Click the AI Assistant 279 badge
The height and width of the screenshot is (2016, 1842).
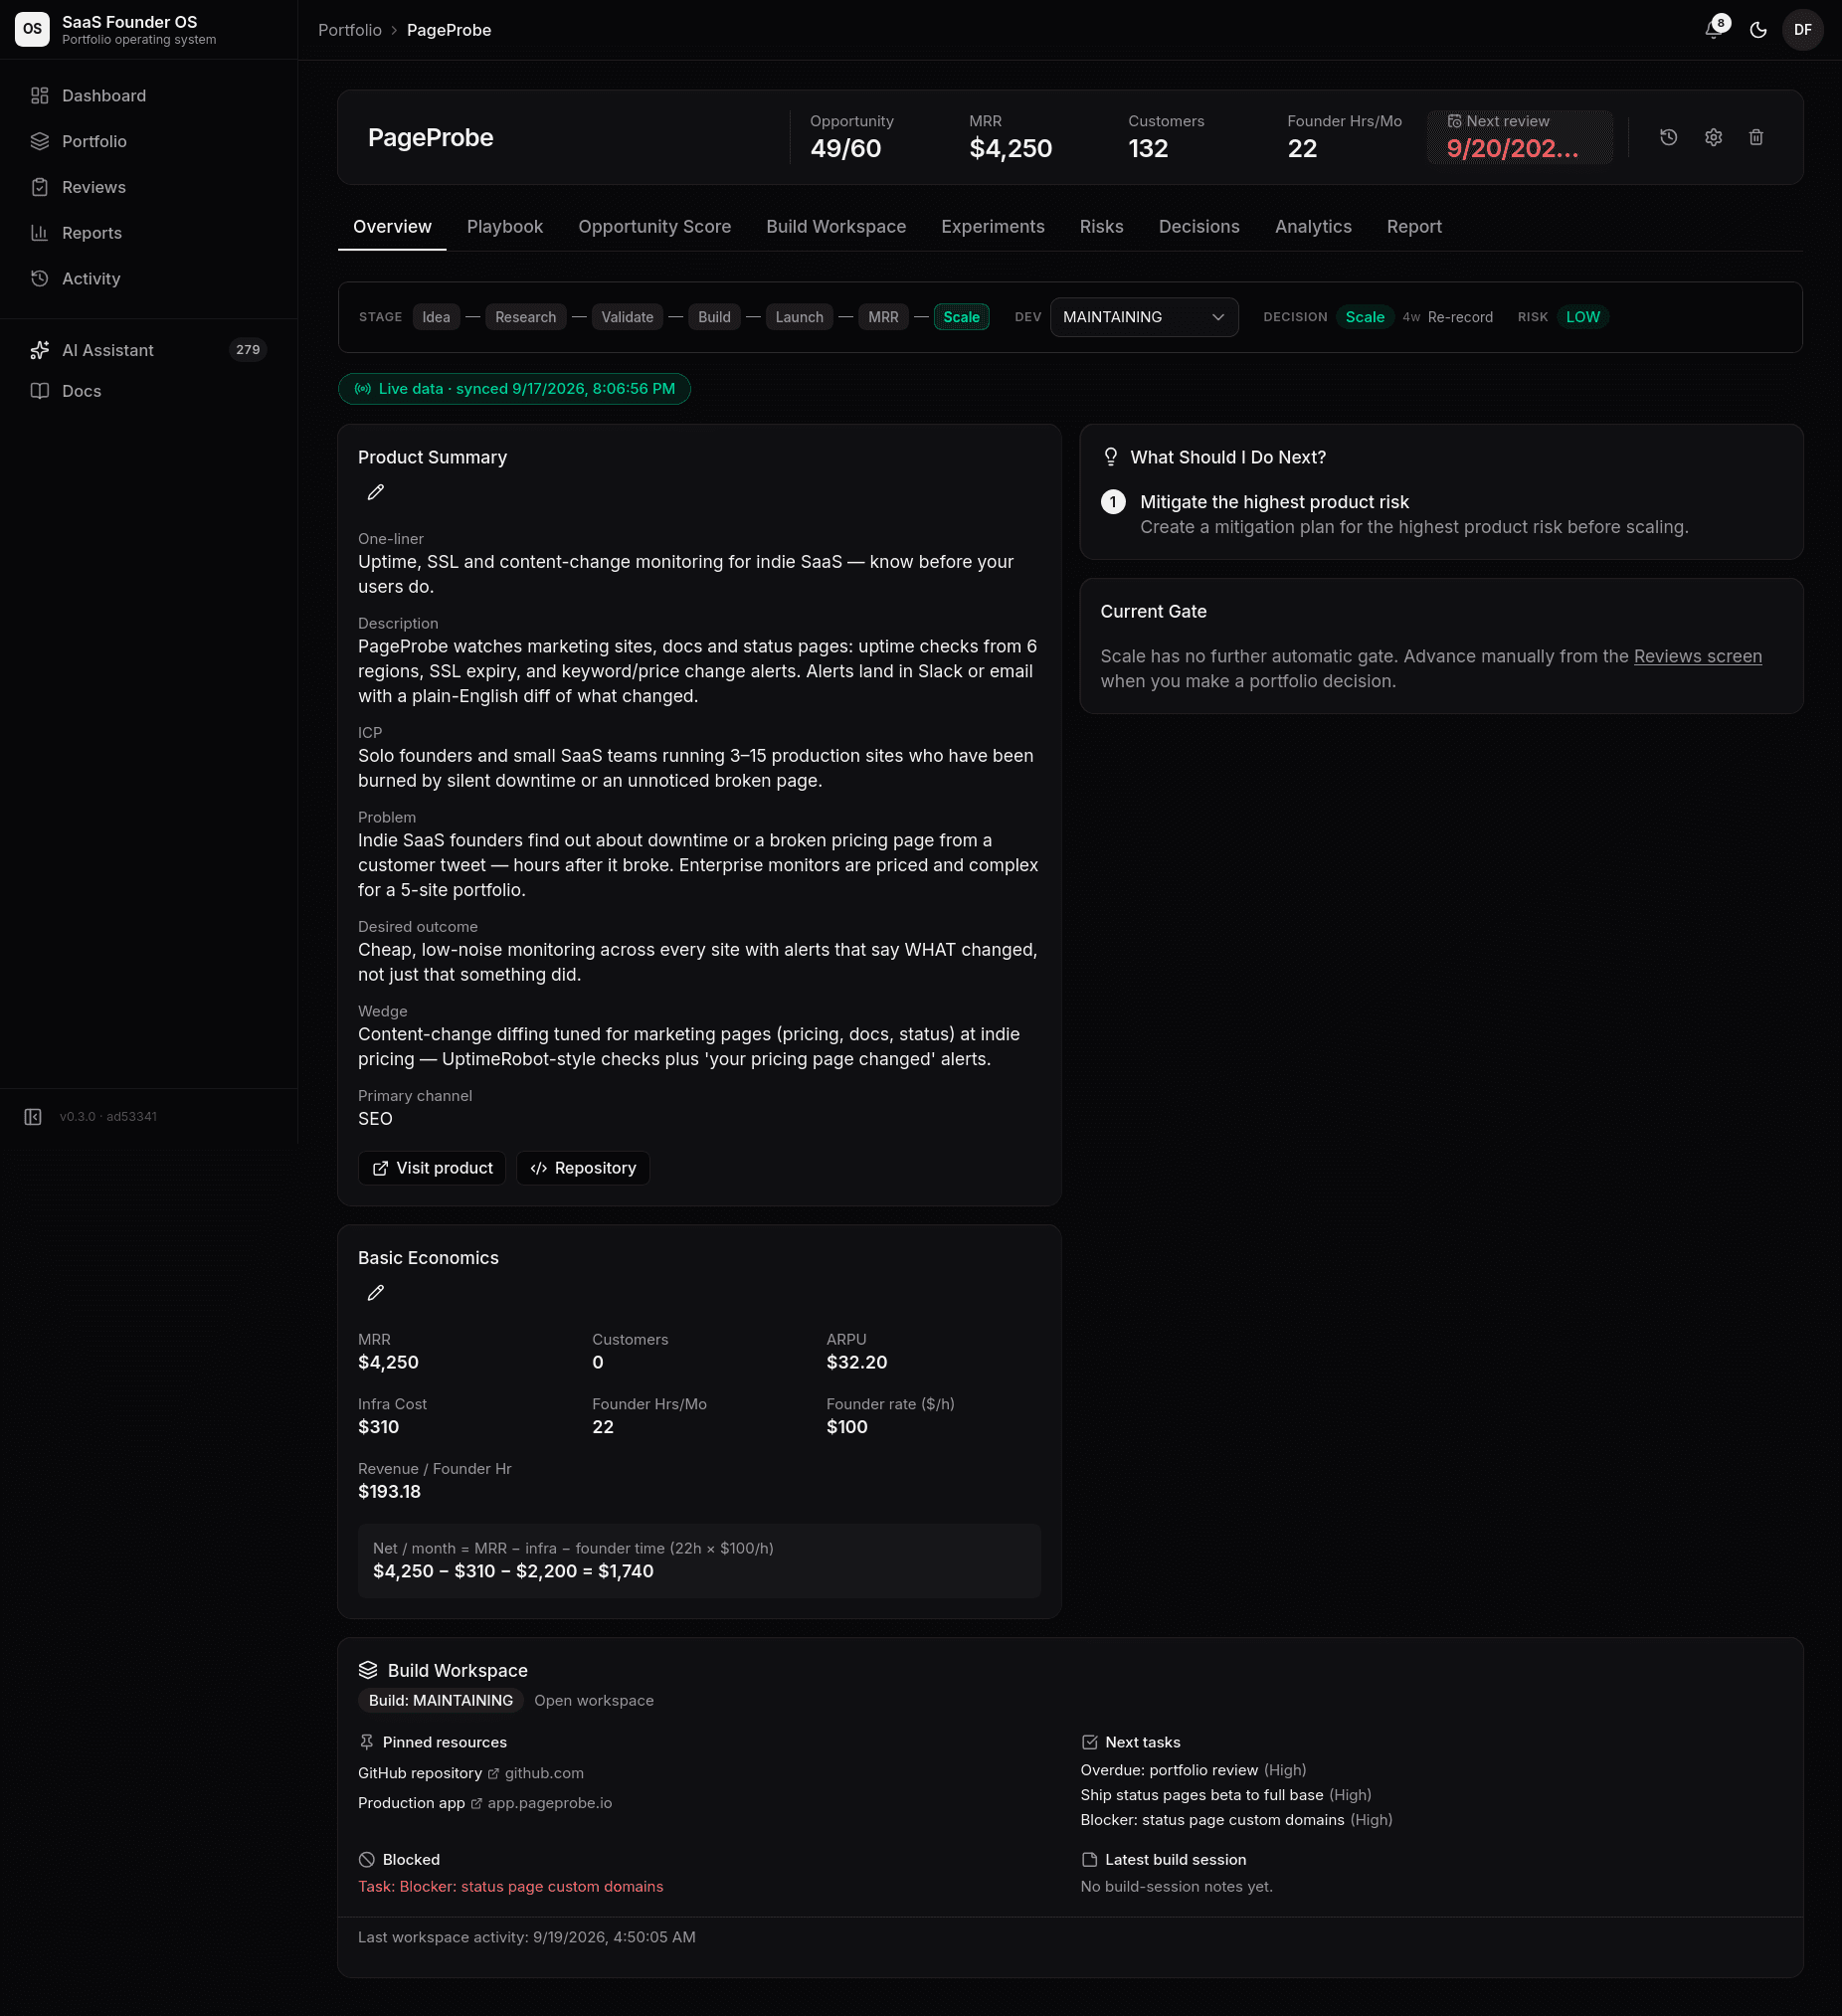point(248,350)
